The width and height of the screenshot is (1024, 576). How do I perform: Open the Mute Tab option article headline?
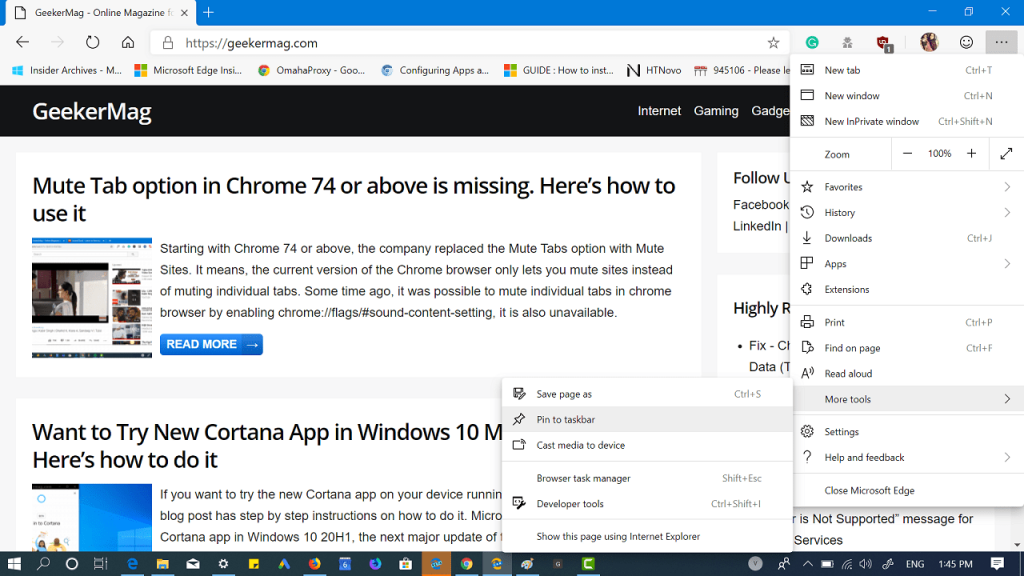click(x=353, y=199)
